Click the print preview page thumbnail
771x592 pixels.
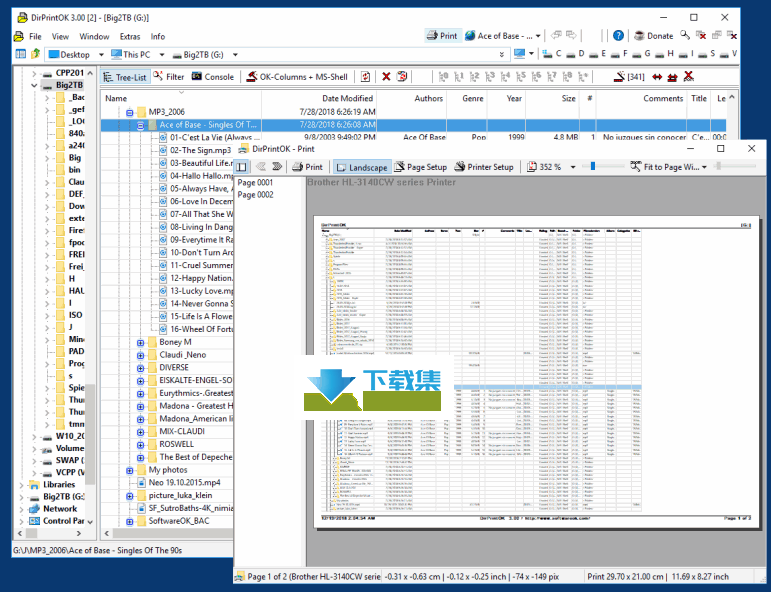coord(535,372)
